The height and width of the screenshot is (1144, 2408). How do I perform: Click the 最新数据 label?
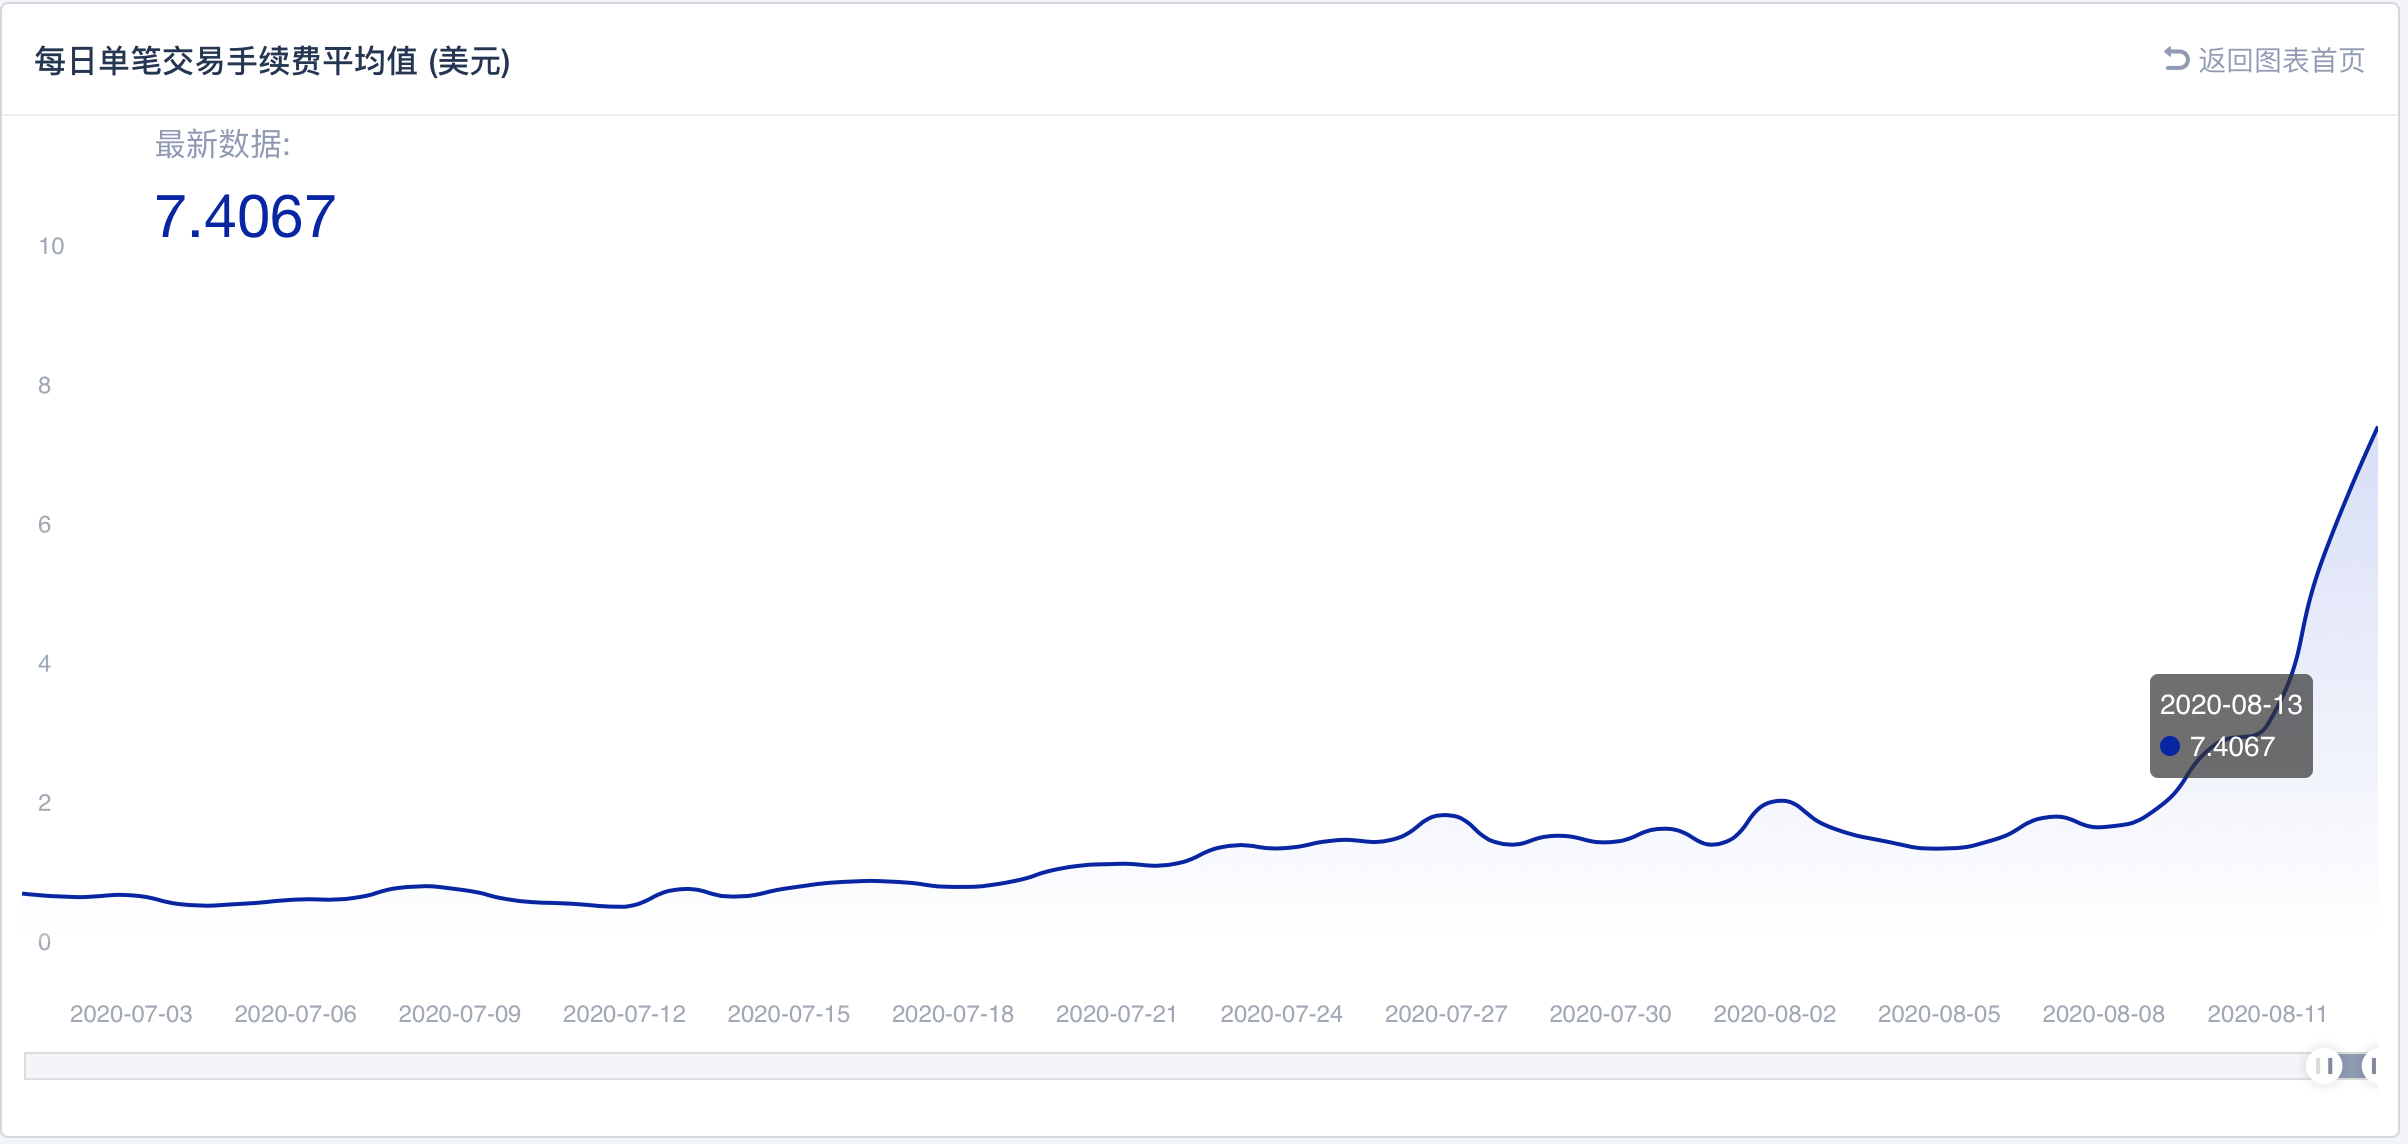click(x=222, y=145)
